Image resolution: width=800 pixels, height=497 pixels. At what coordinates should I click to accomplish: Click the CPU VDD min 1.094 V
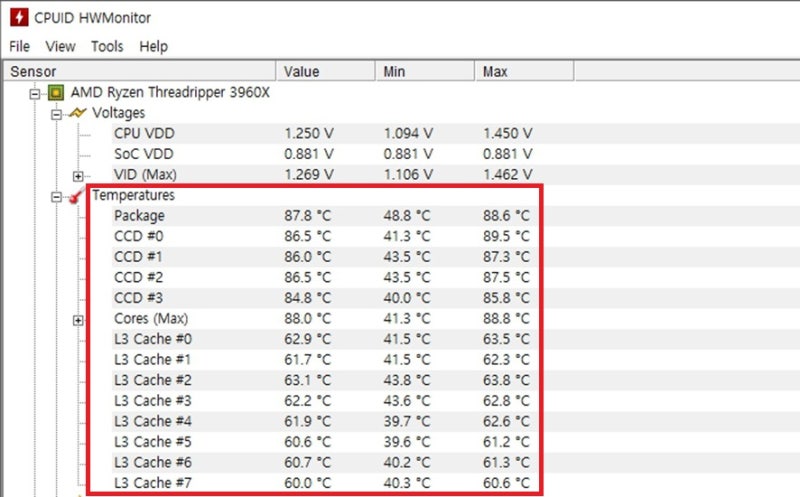(x=408, y=133)
